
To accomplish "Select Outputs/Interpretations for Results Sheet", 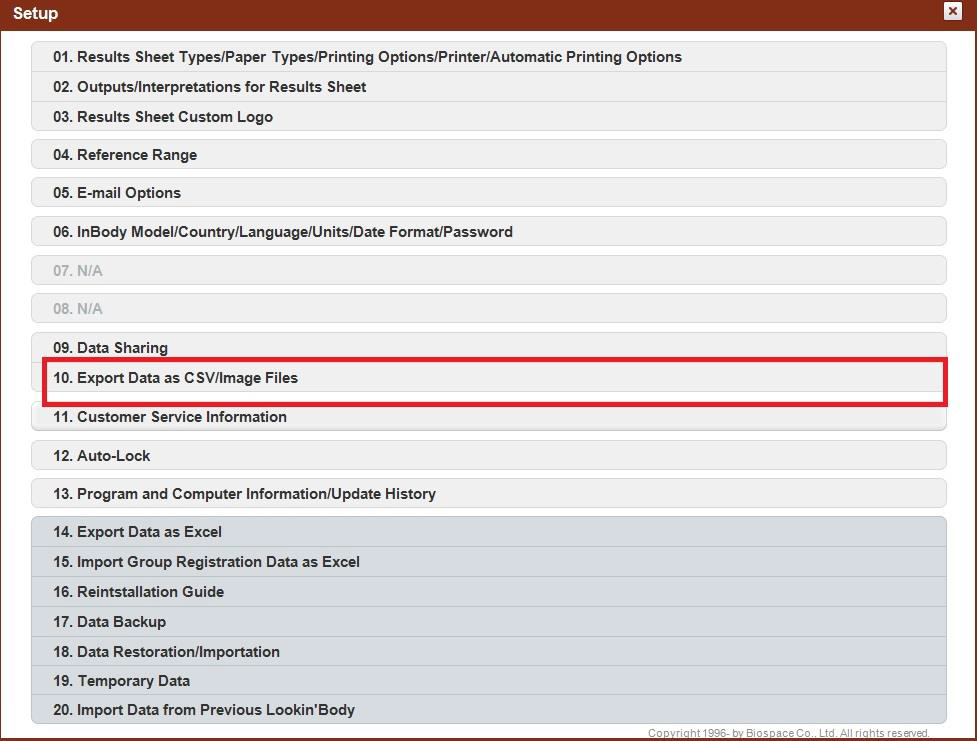I will tap(210, 87).
